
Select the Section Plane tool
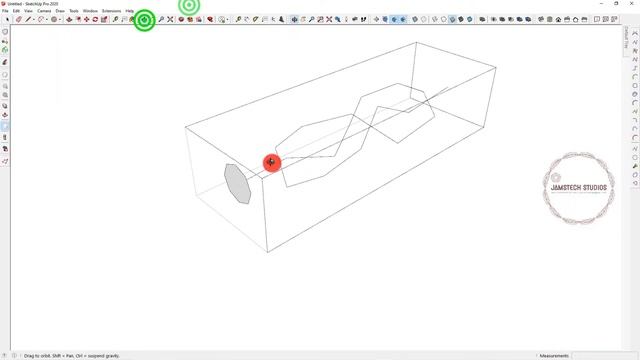(x=376, y=19)
